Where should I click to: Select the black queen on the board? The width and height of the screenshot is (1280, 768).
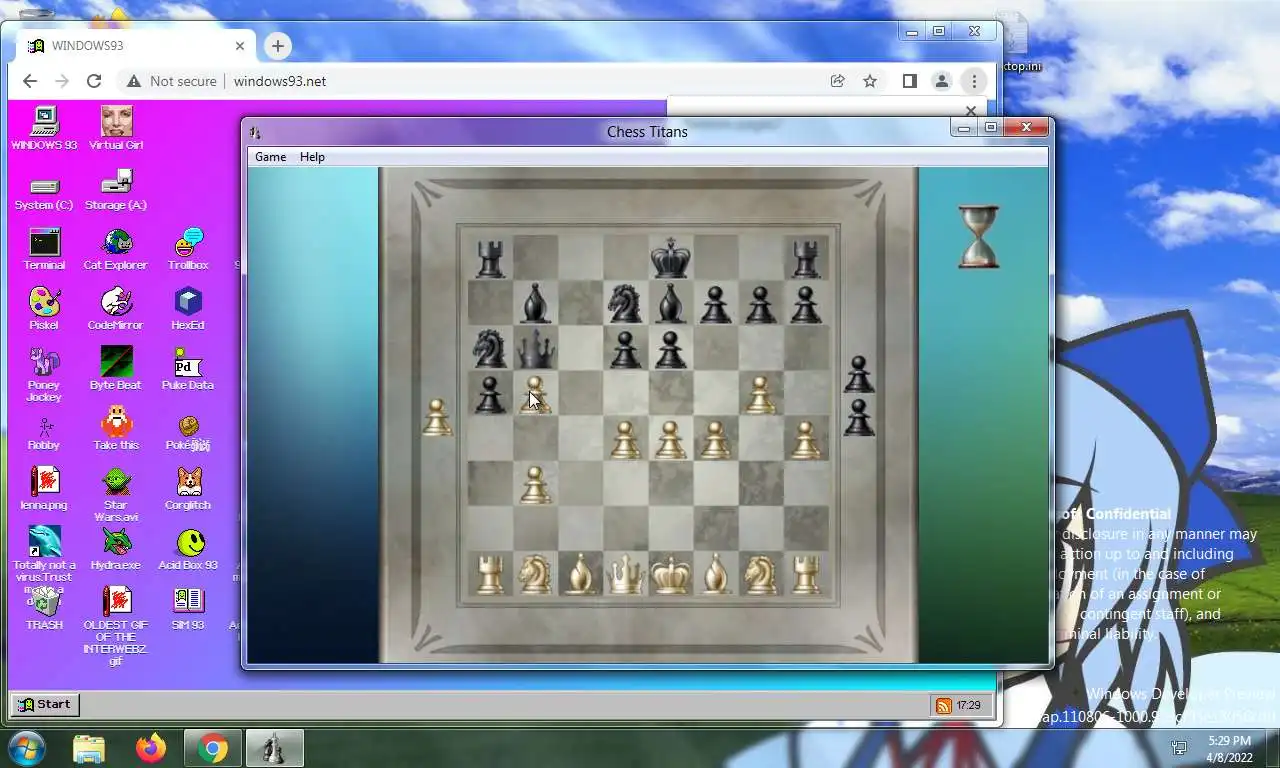click(x=535, y=348)
